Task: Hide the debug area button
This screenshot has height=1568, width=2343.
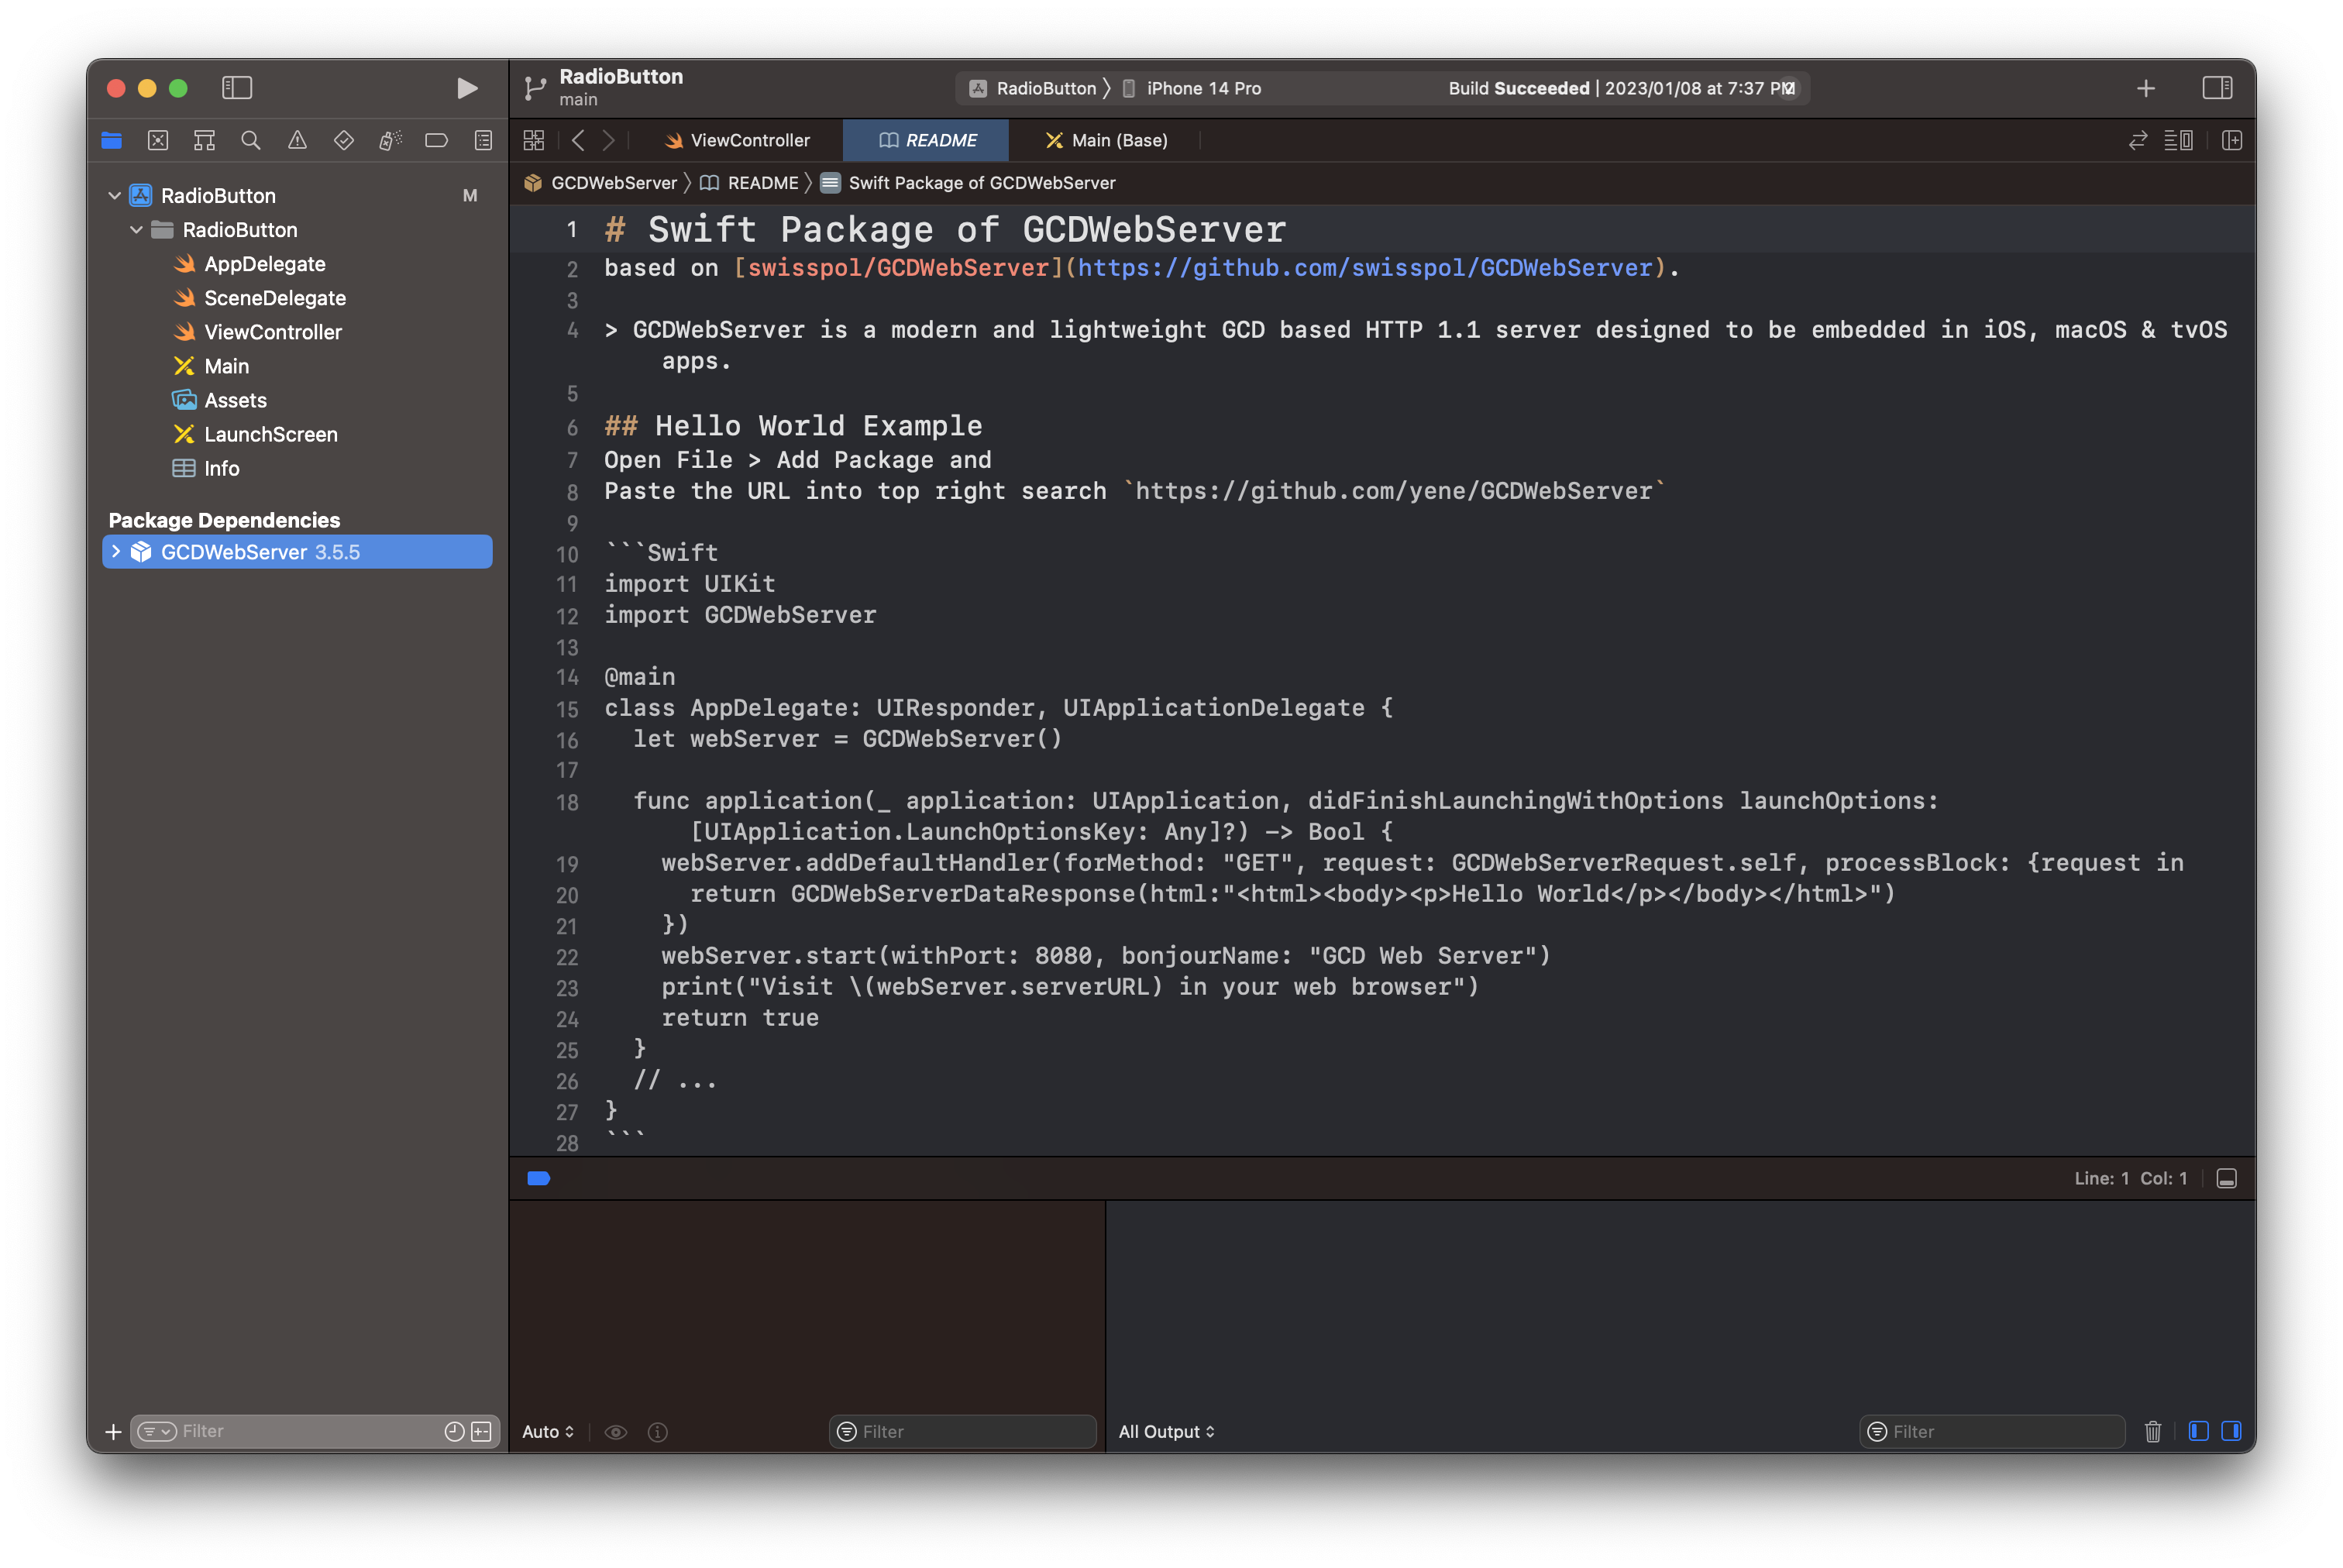Action: tap(2226, 1178)
